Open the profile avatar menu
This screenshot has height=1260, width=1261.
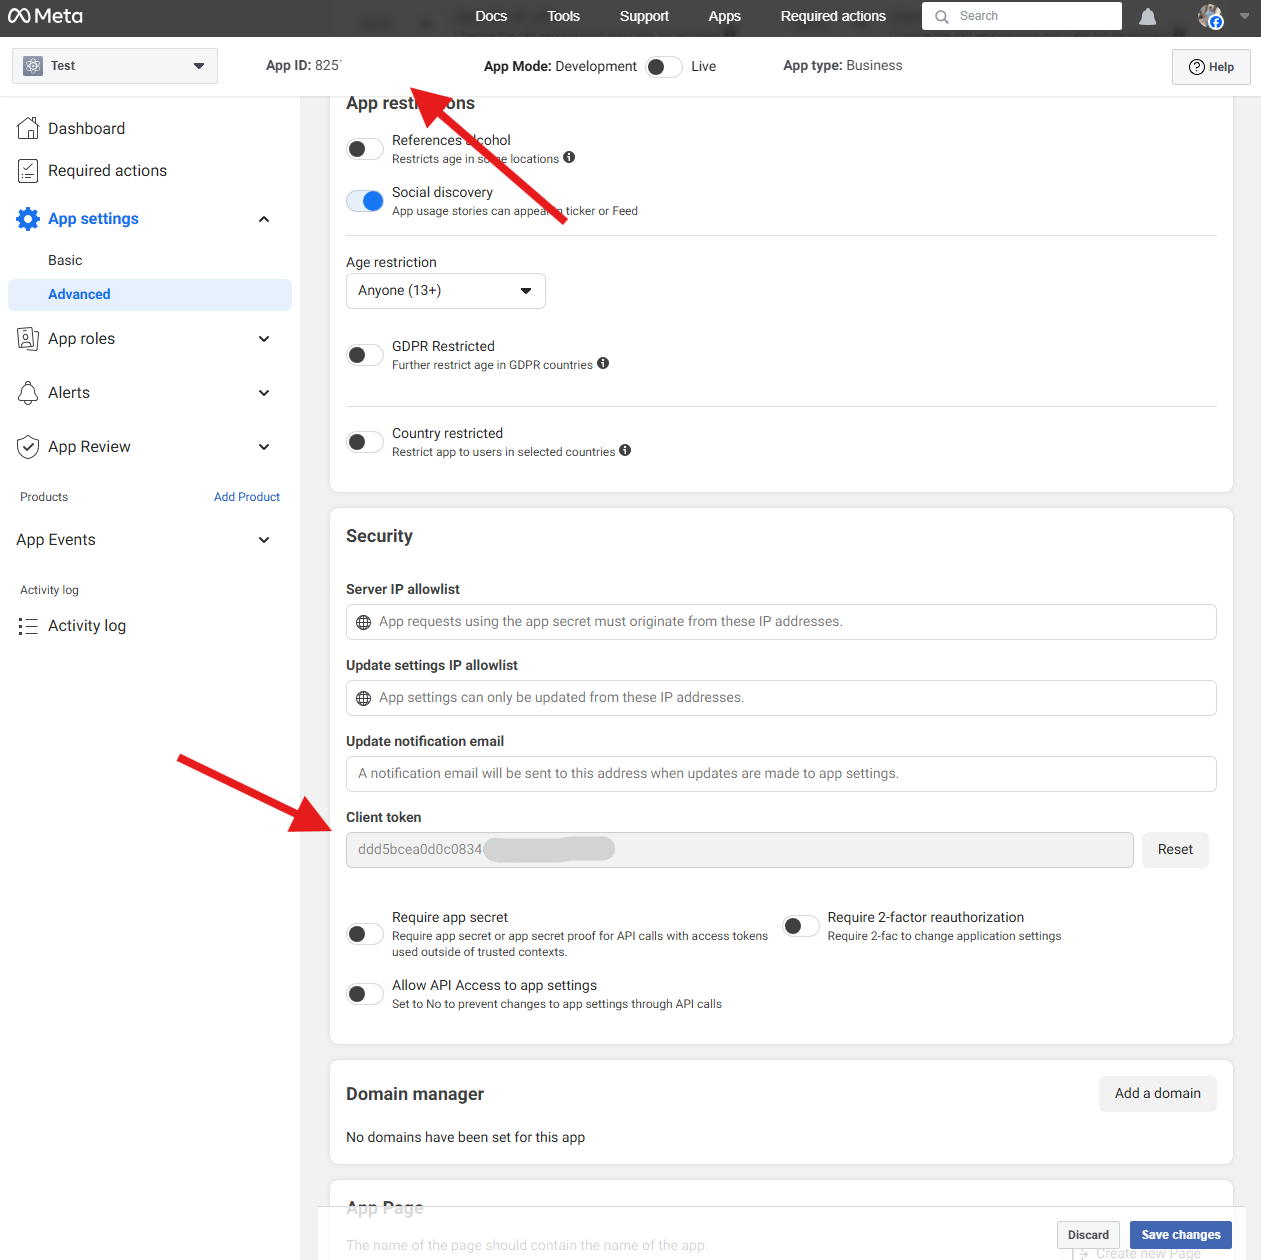(1211, 16)
